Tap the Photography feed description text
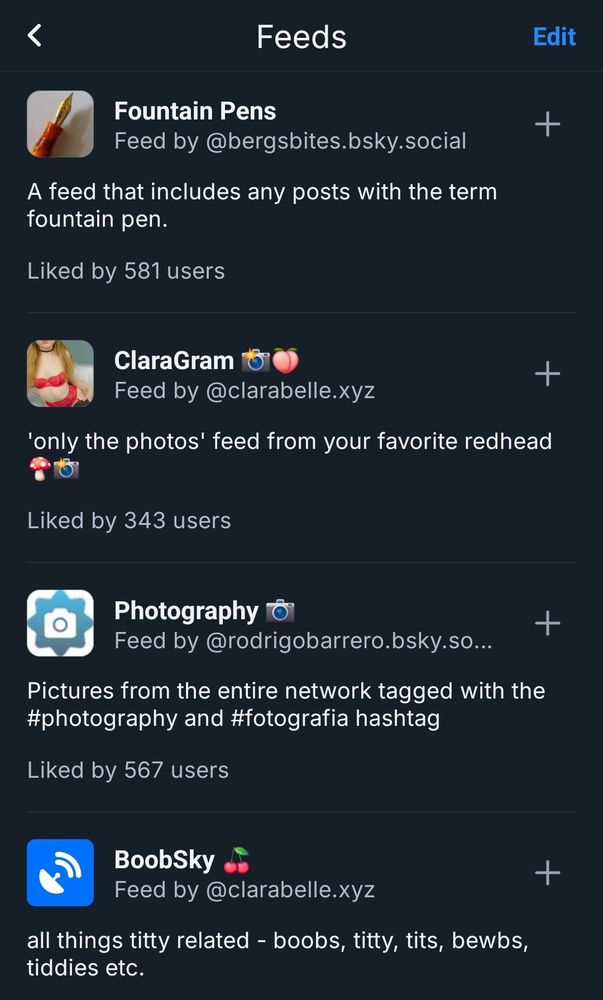 click(x=285, y=704)
